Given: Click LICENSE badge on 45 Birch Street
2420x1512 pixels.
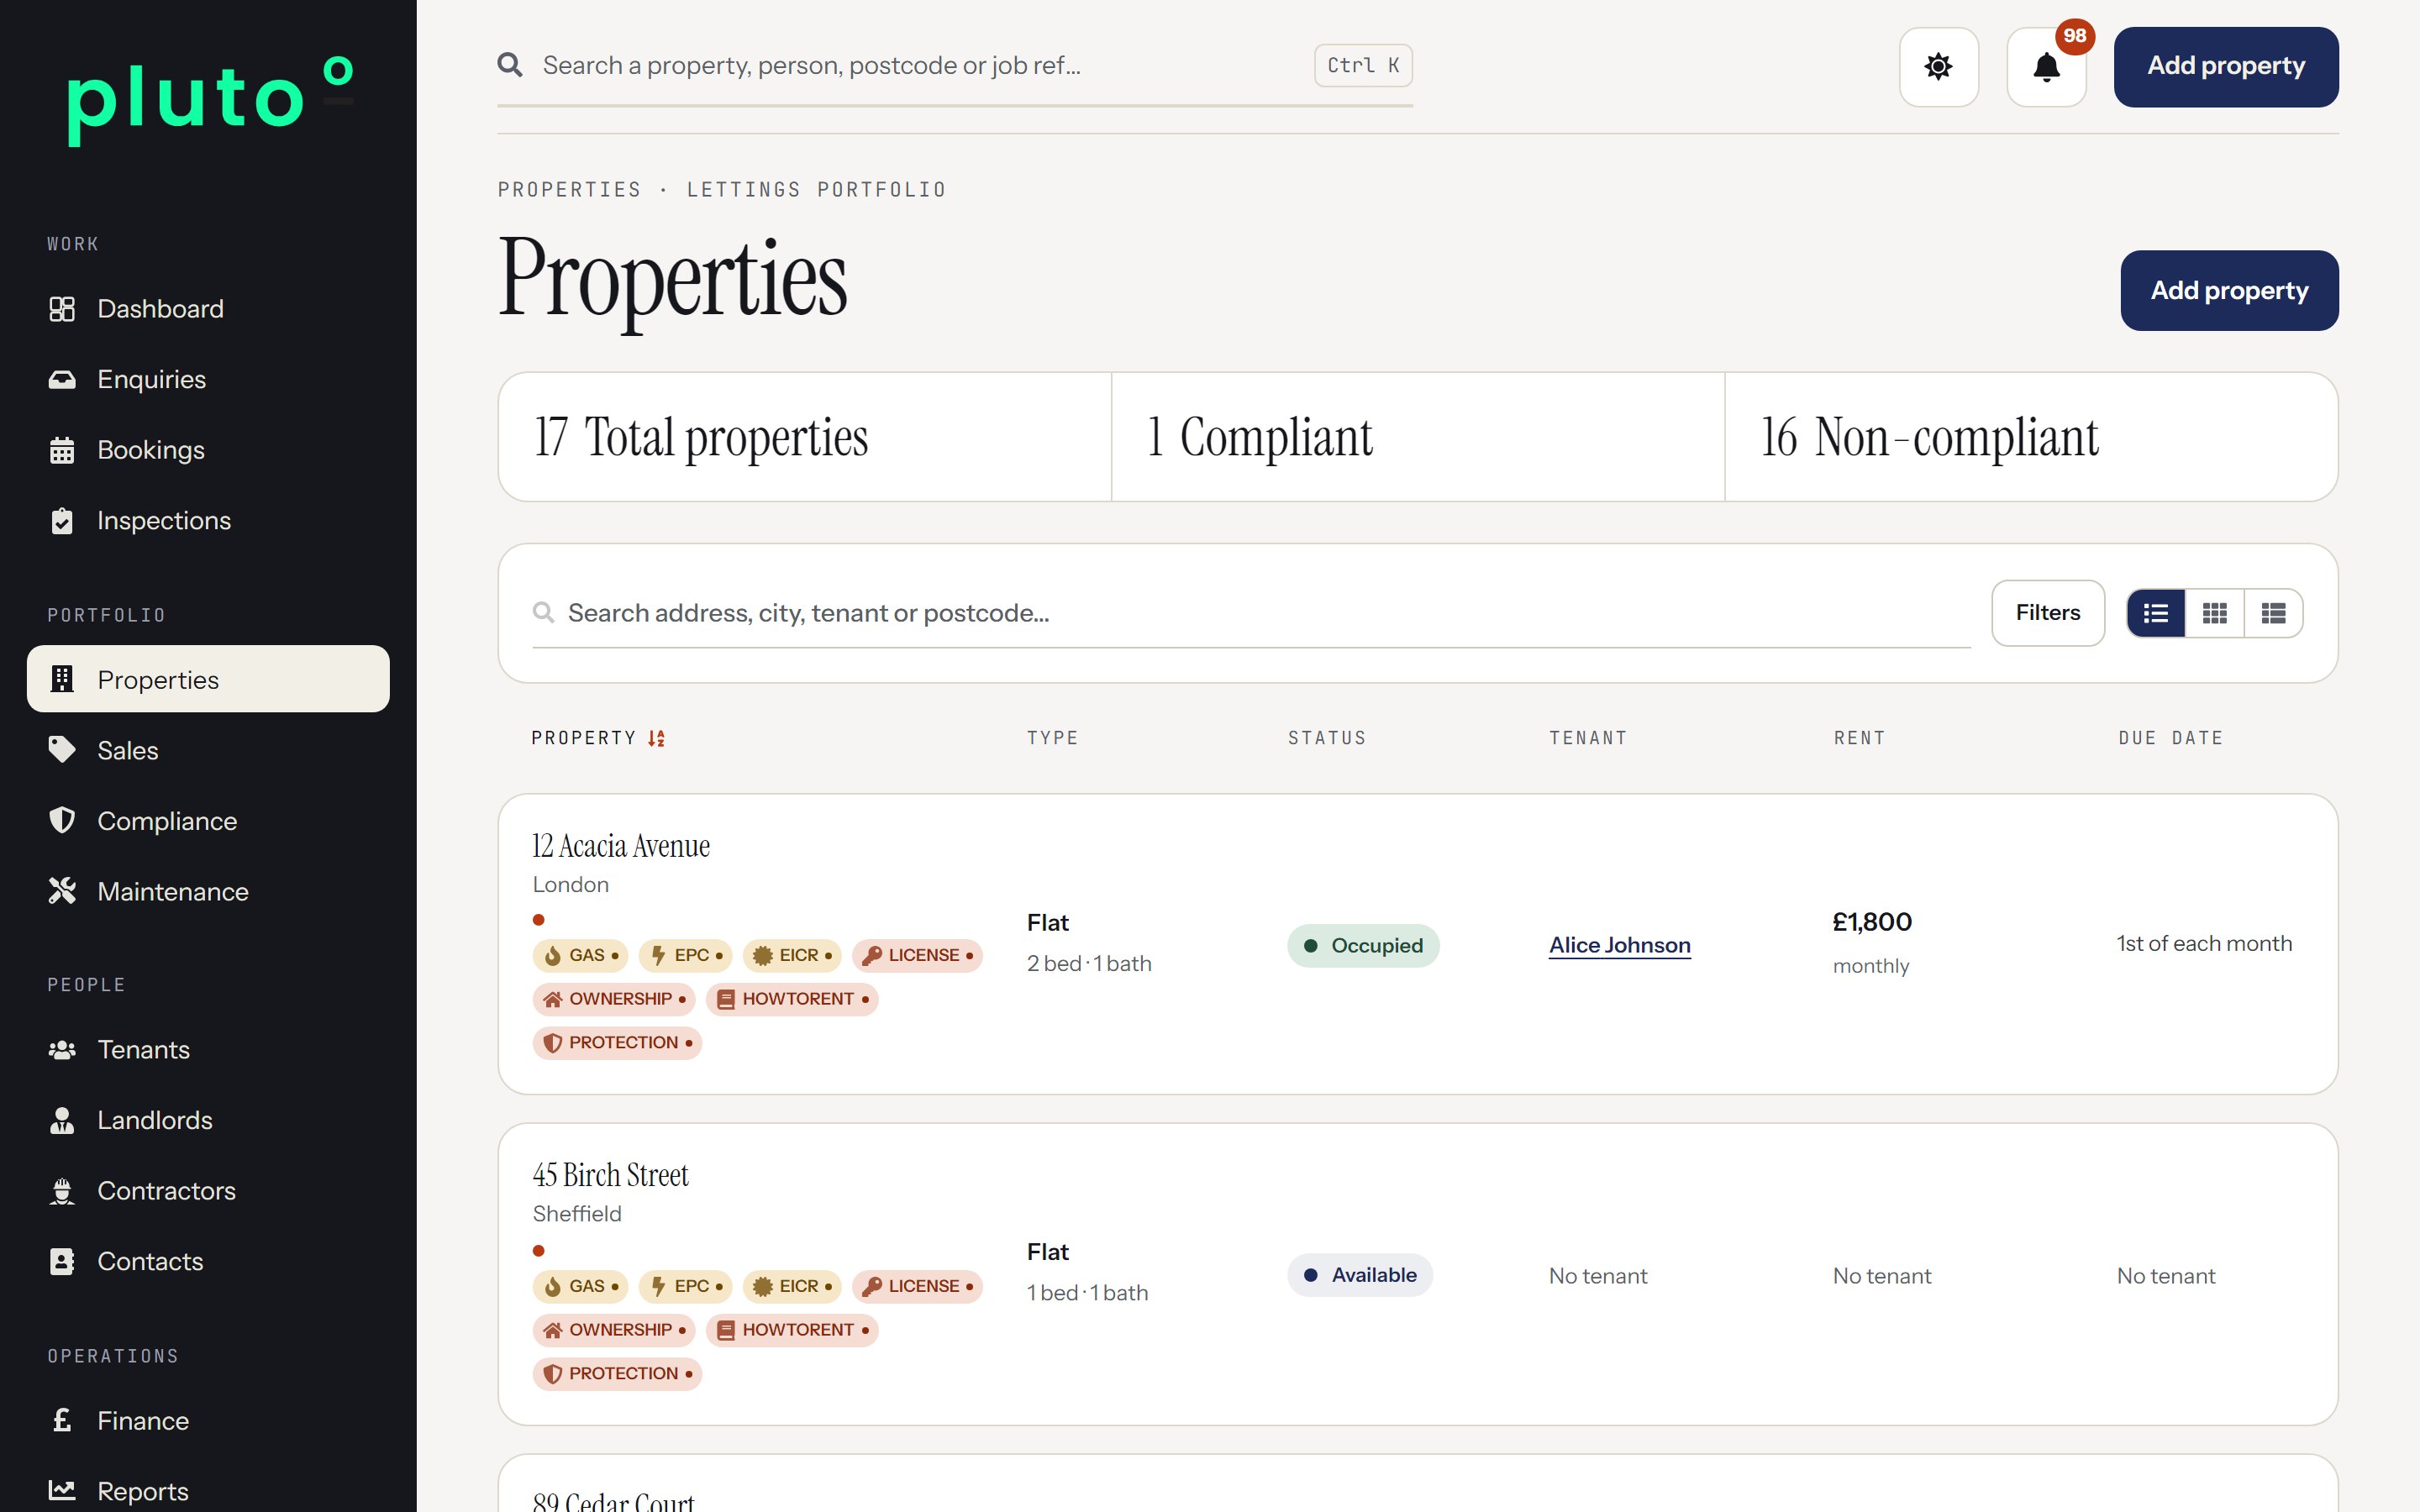Looking at the screenshot, I should point(917,1286).
